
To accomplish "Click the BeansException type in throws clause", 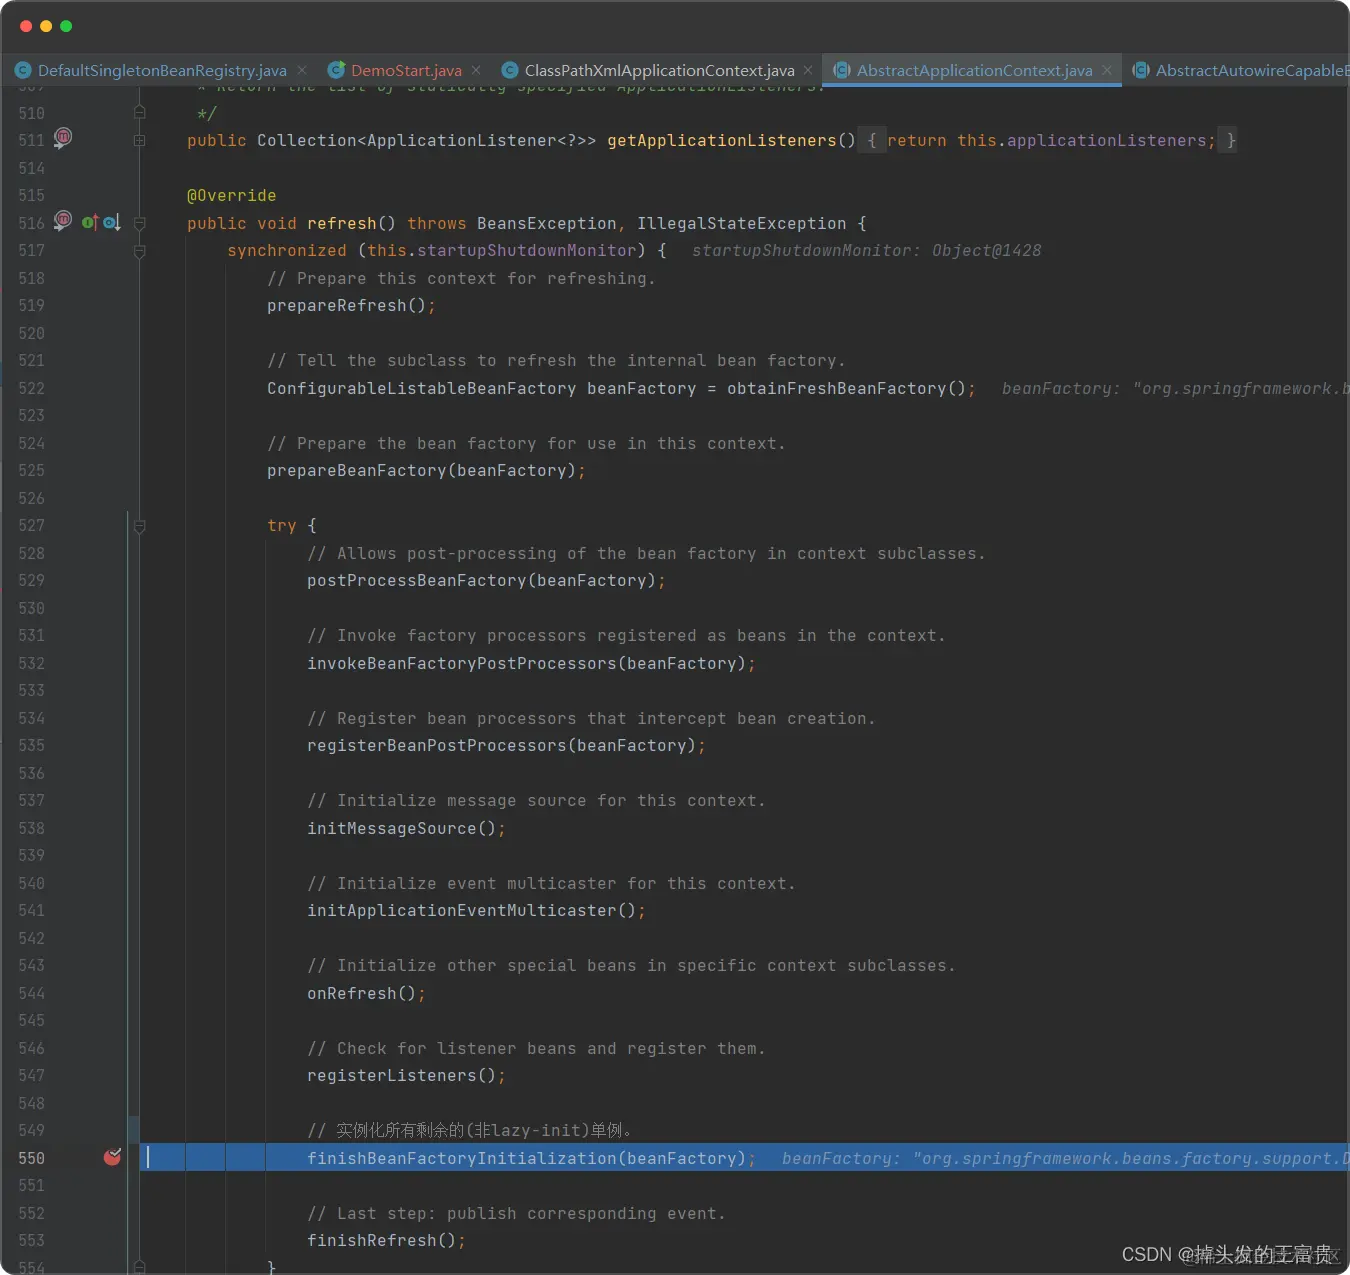I will tap(546, 223).
